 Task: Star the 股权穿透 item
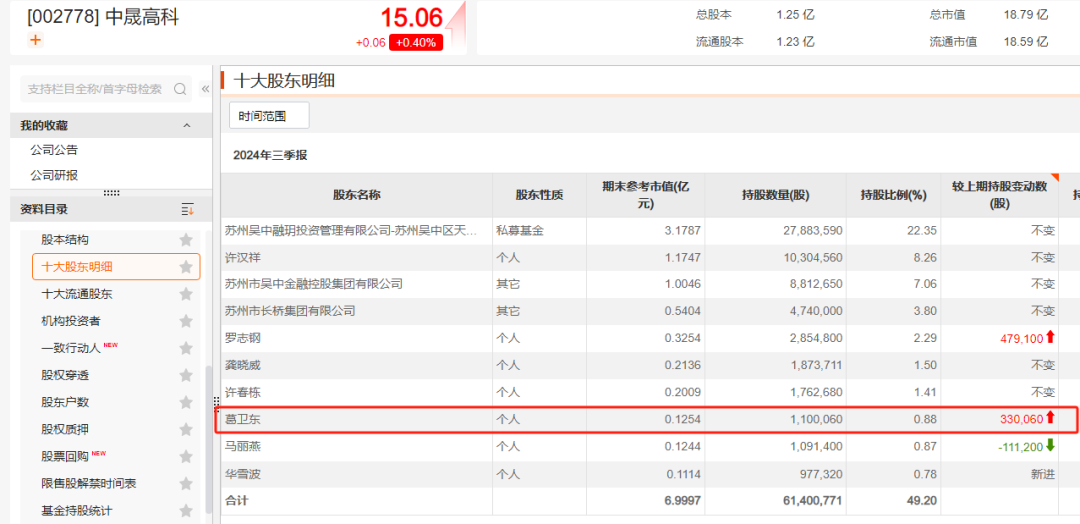click(186, 375)
